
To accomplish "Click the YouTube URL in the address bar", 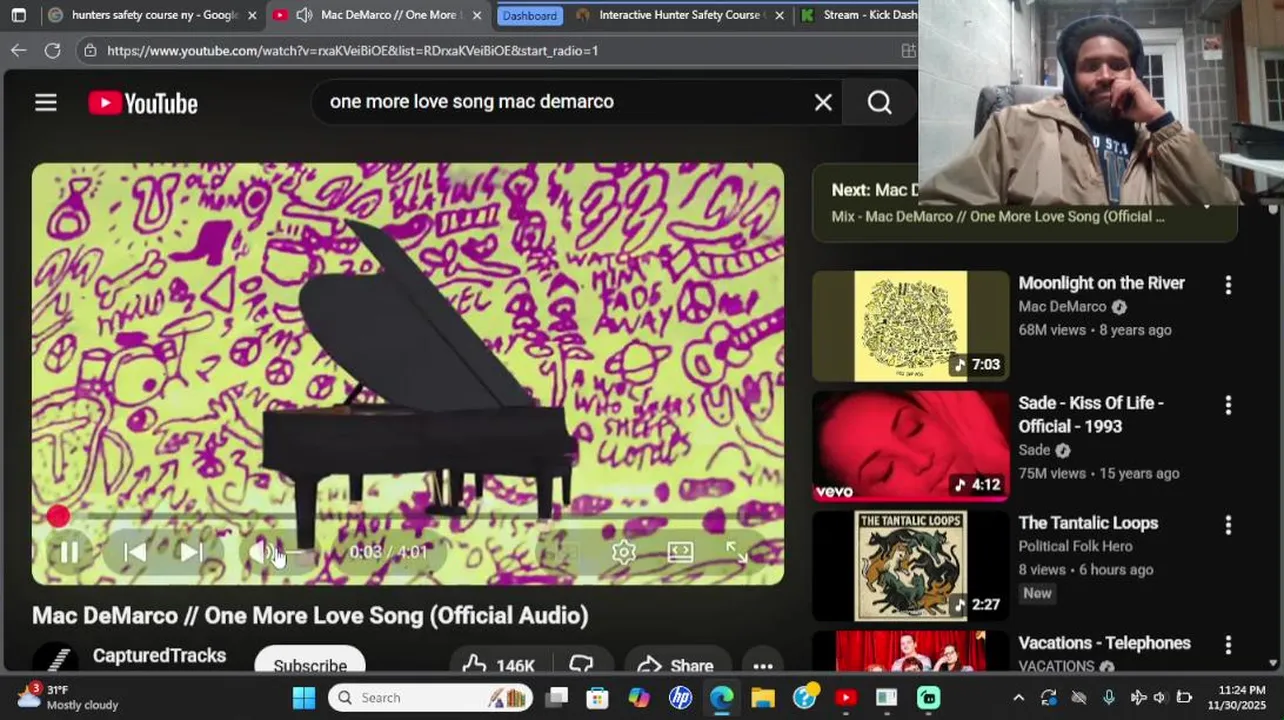I will pyautogui.click(x=352, y=50).
